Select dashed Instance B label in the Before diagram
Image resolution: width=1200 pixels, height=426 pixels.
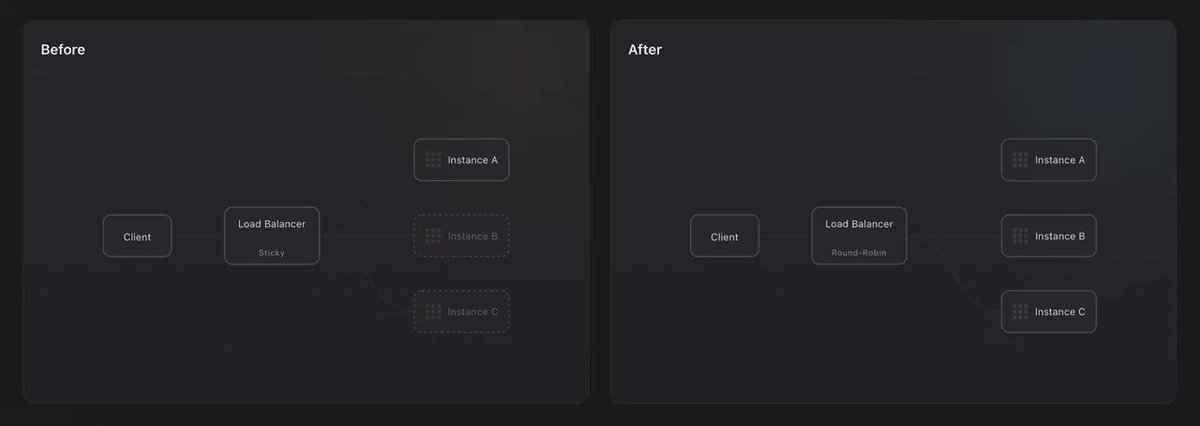tap(473, 236)
